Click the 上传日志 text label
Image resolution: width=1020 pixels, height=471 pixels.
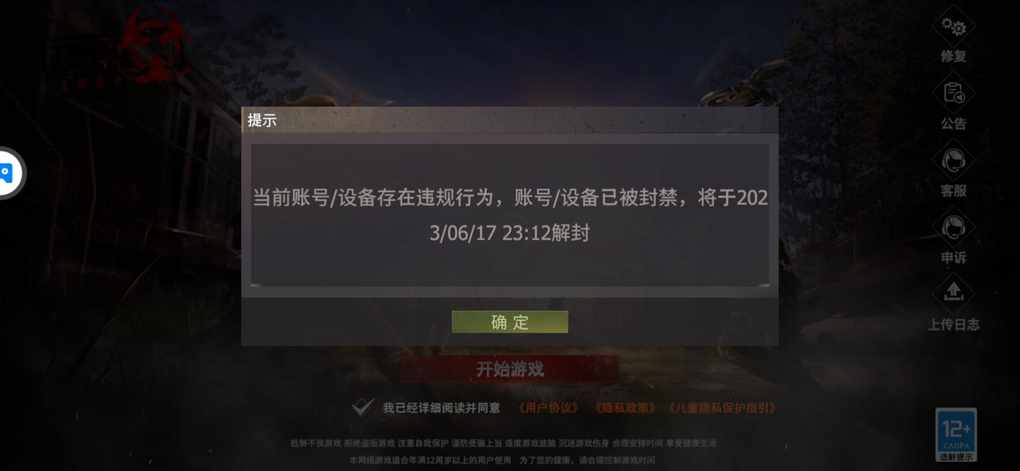(x=954, y=324)
